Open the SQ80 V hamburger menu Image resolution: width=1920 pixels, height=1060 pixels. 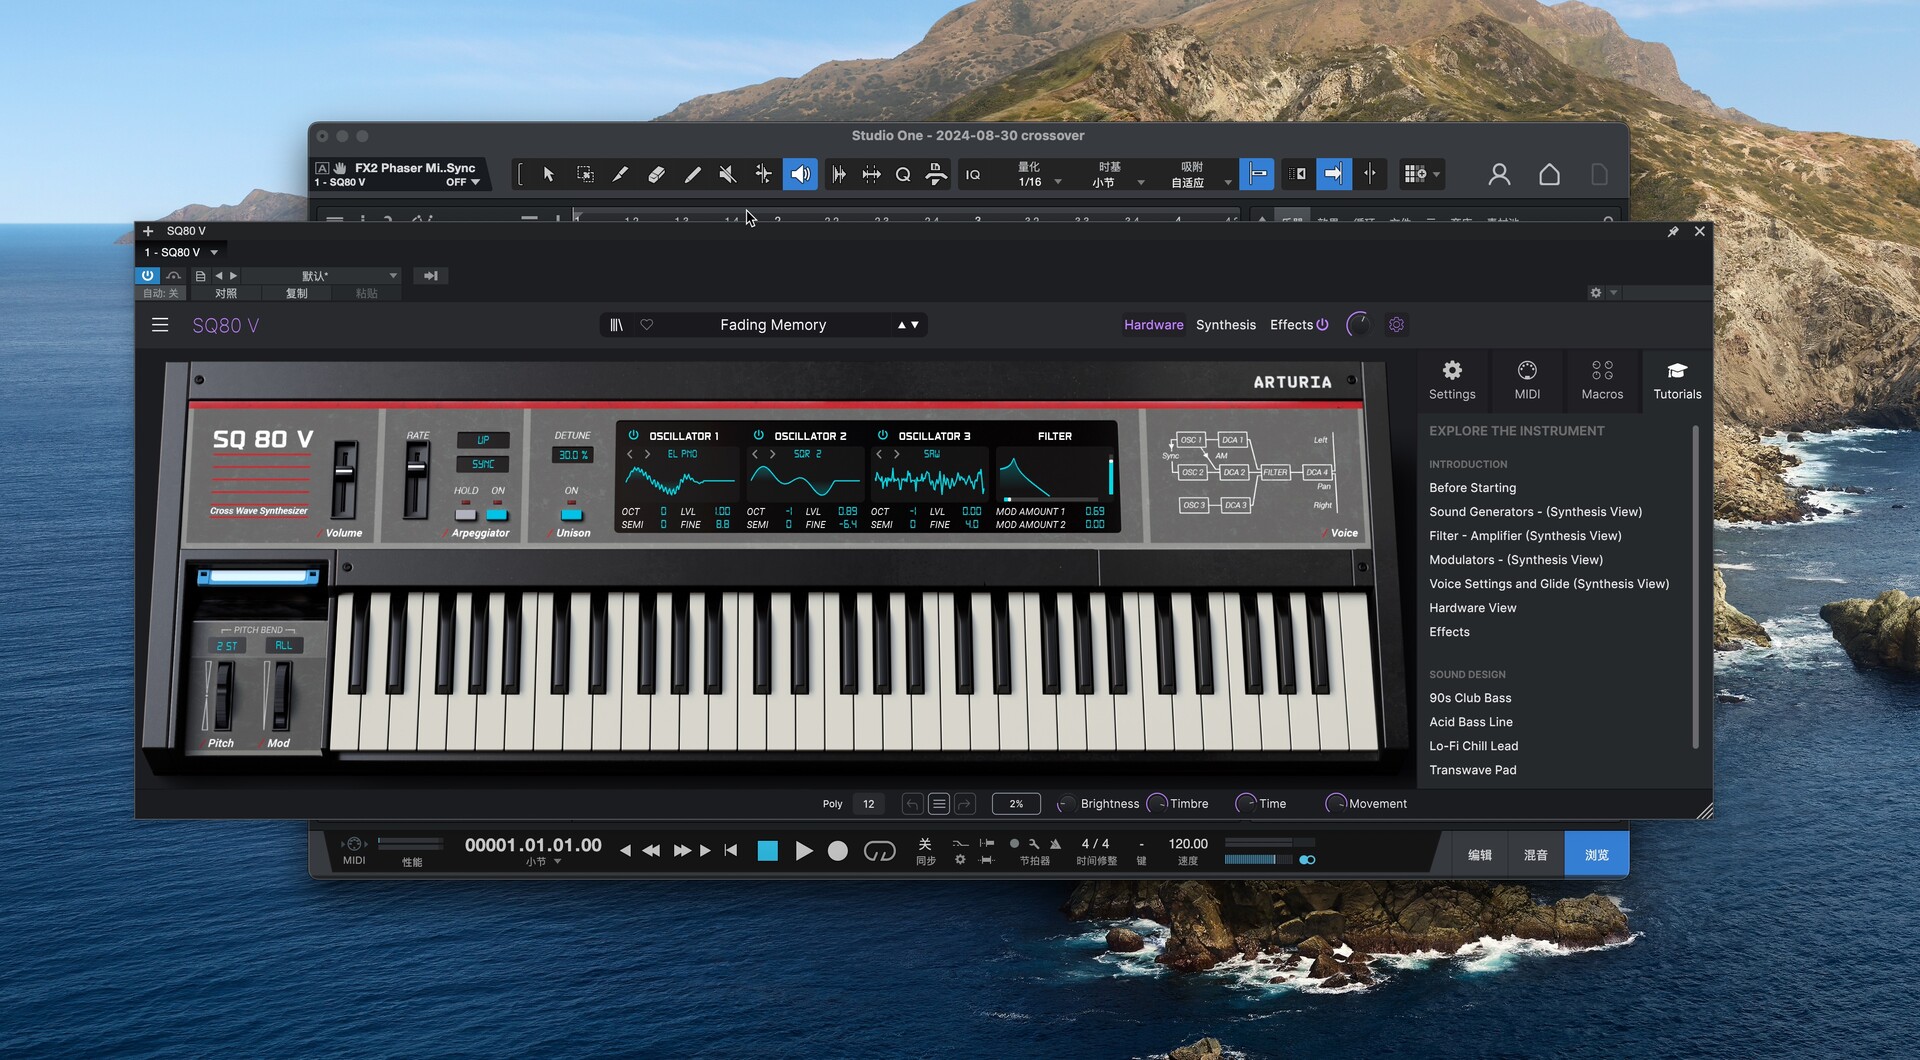tap(160, 325)
